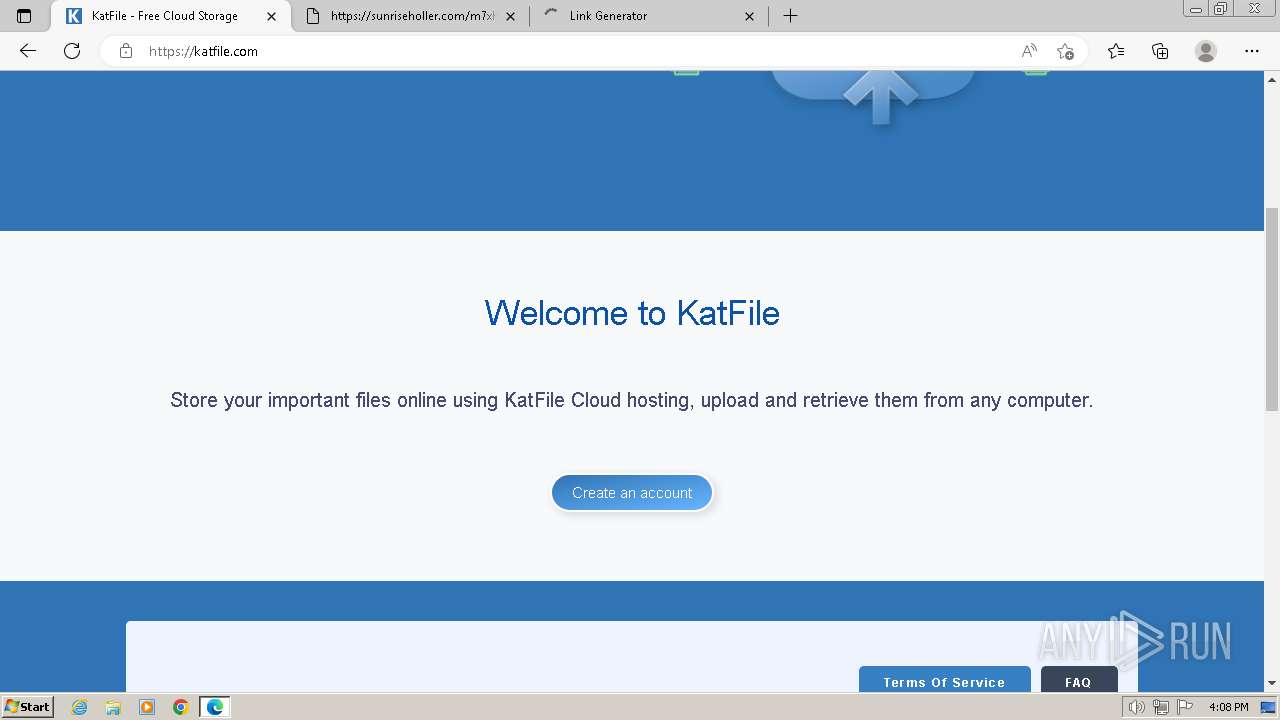Open the browser profile menu
This screenshot has width=1280, height=720.
[1206, 51]
